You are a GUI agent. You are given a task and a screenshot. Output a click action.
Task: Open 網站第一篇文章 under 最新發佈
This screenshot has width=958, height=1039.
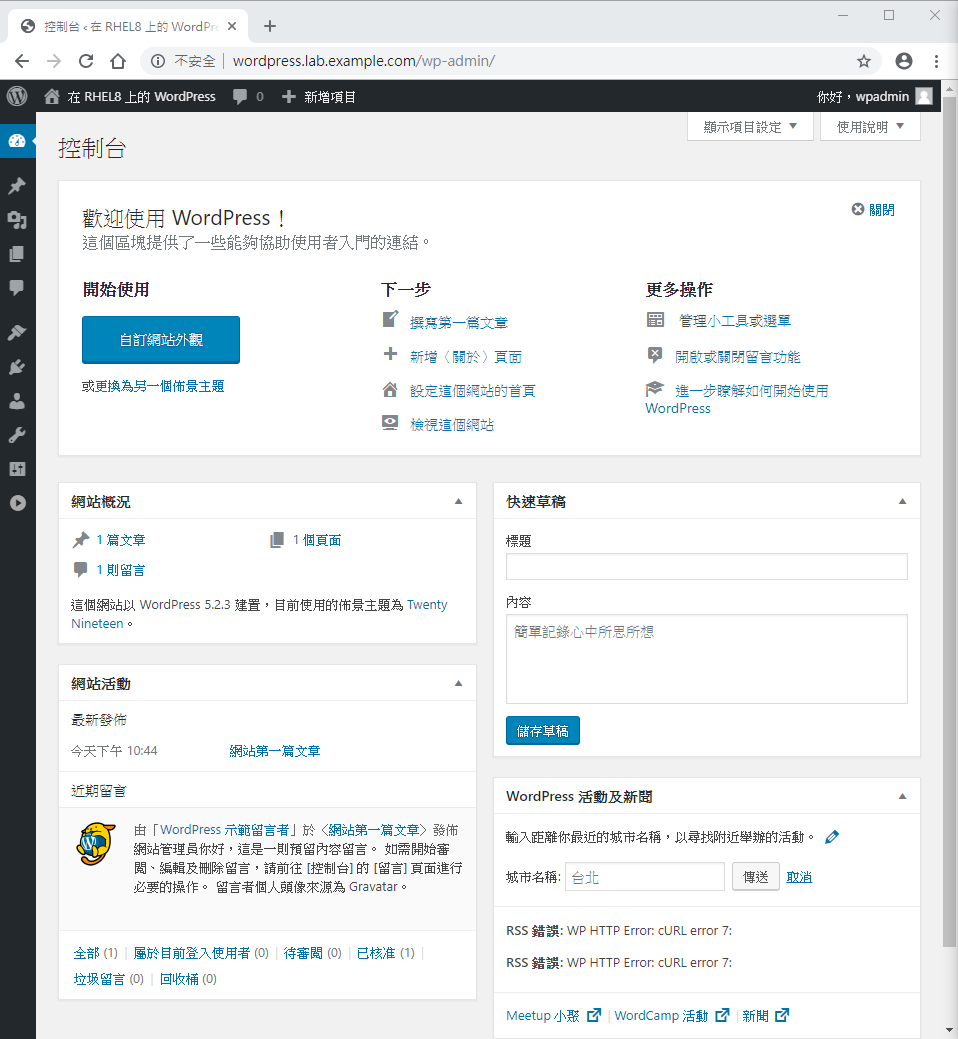click(x=275, y=751)
